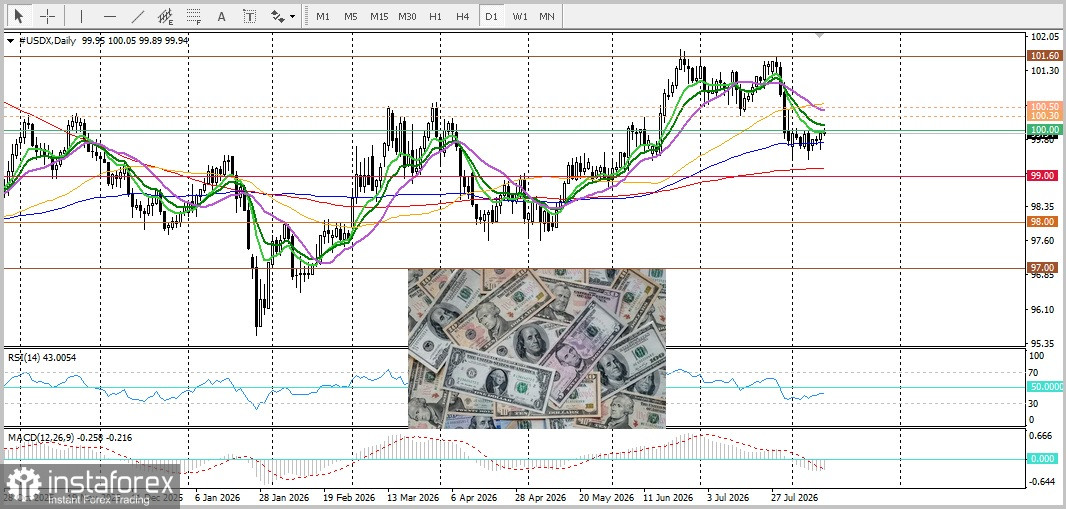
Task: Toggle the D1 daily timeframe button
Action: (x=491, y=16)
